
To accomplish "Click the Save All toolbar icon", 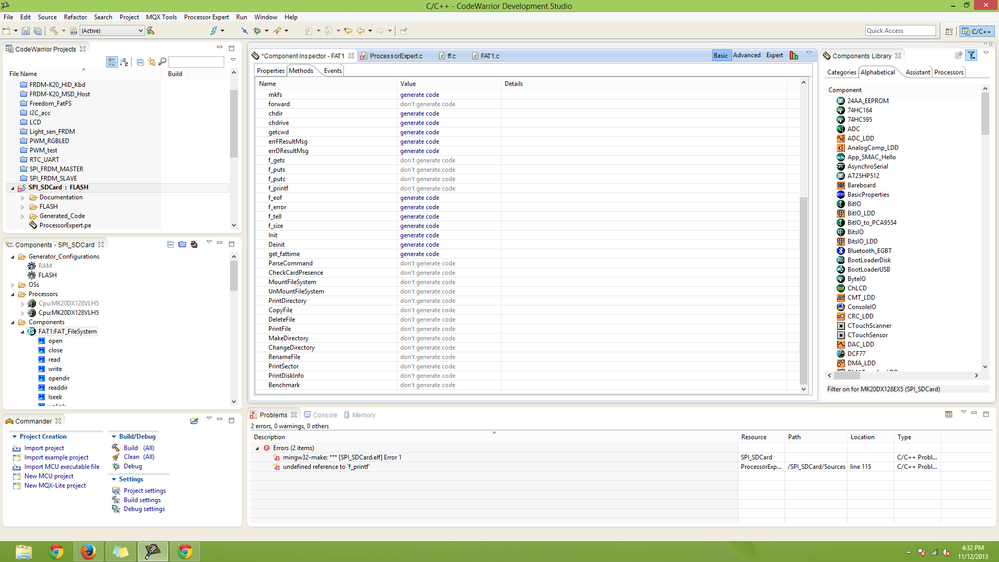I will pos(38,31).
